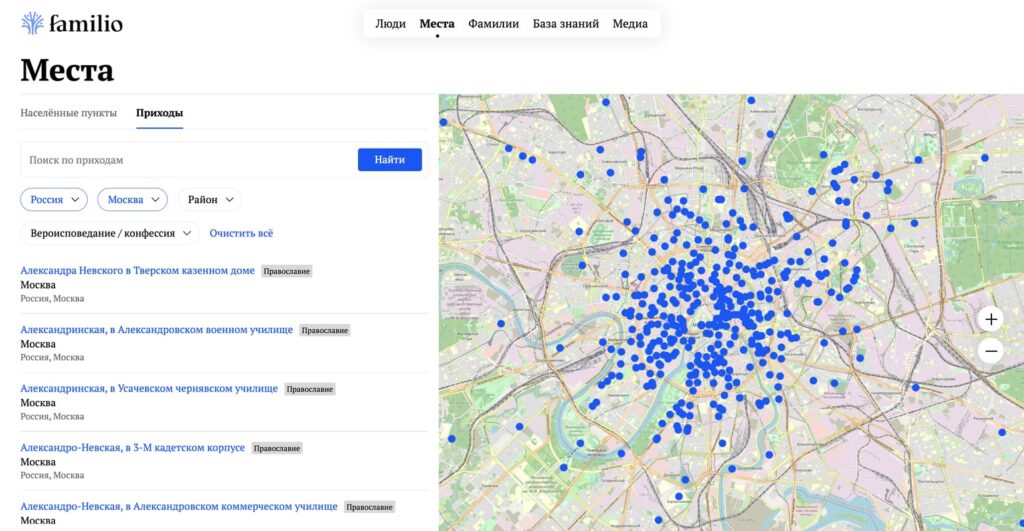Open Александро-Невская, в 3-М кадетском корпусе
Screen dimensions: 1024x531
click(x=133, y=447)
